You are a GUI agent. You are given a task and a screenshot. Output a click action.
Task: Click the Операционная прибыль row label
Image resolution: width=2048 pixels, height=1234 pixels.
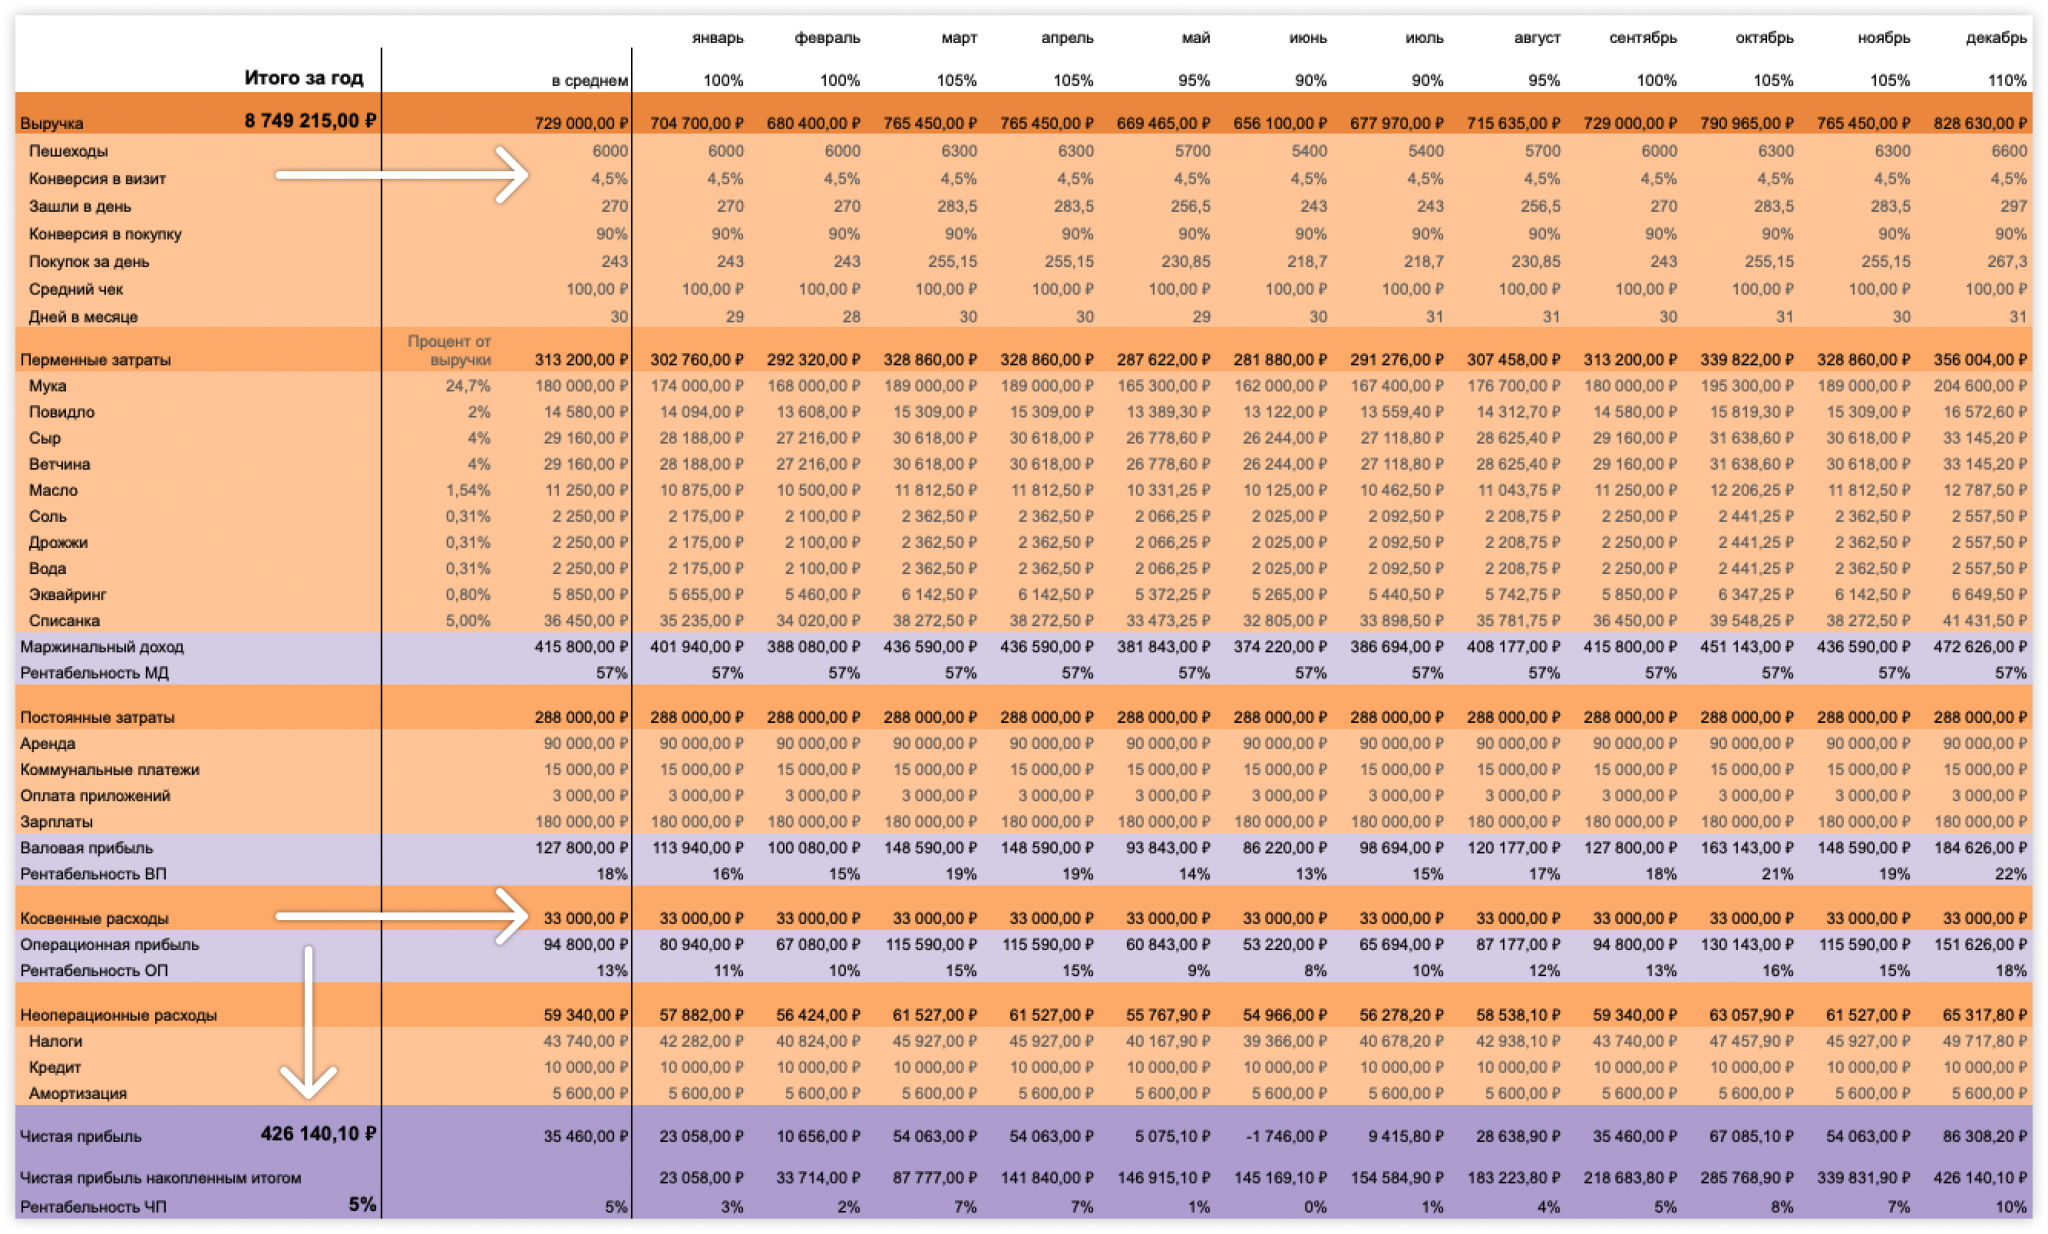pos(110,944)
